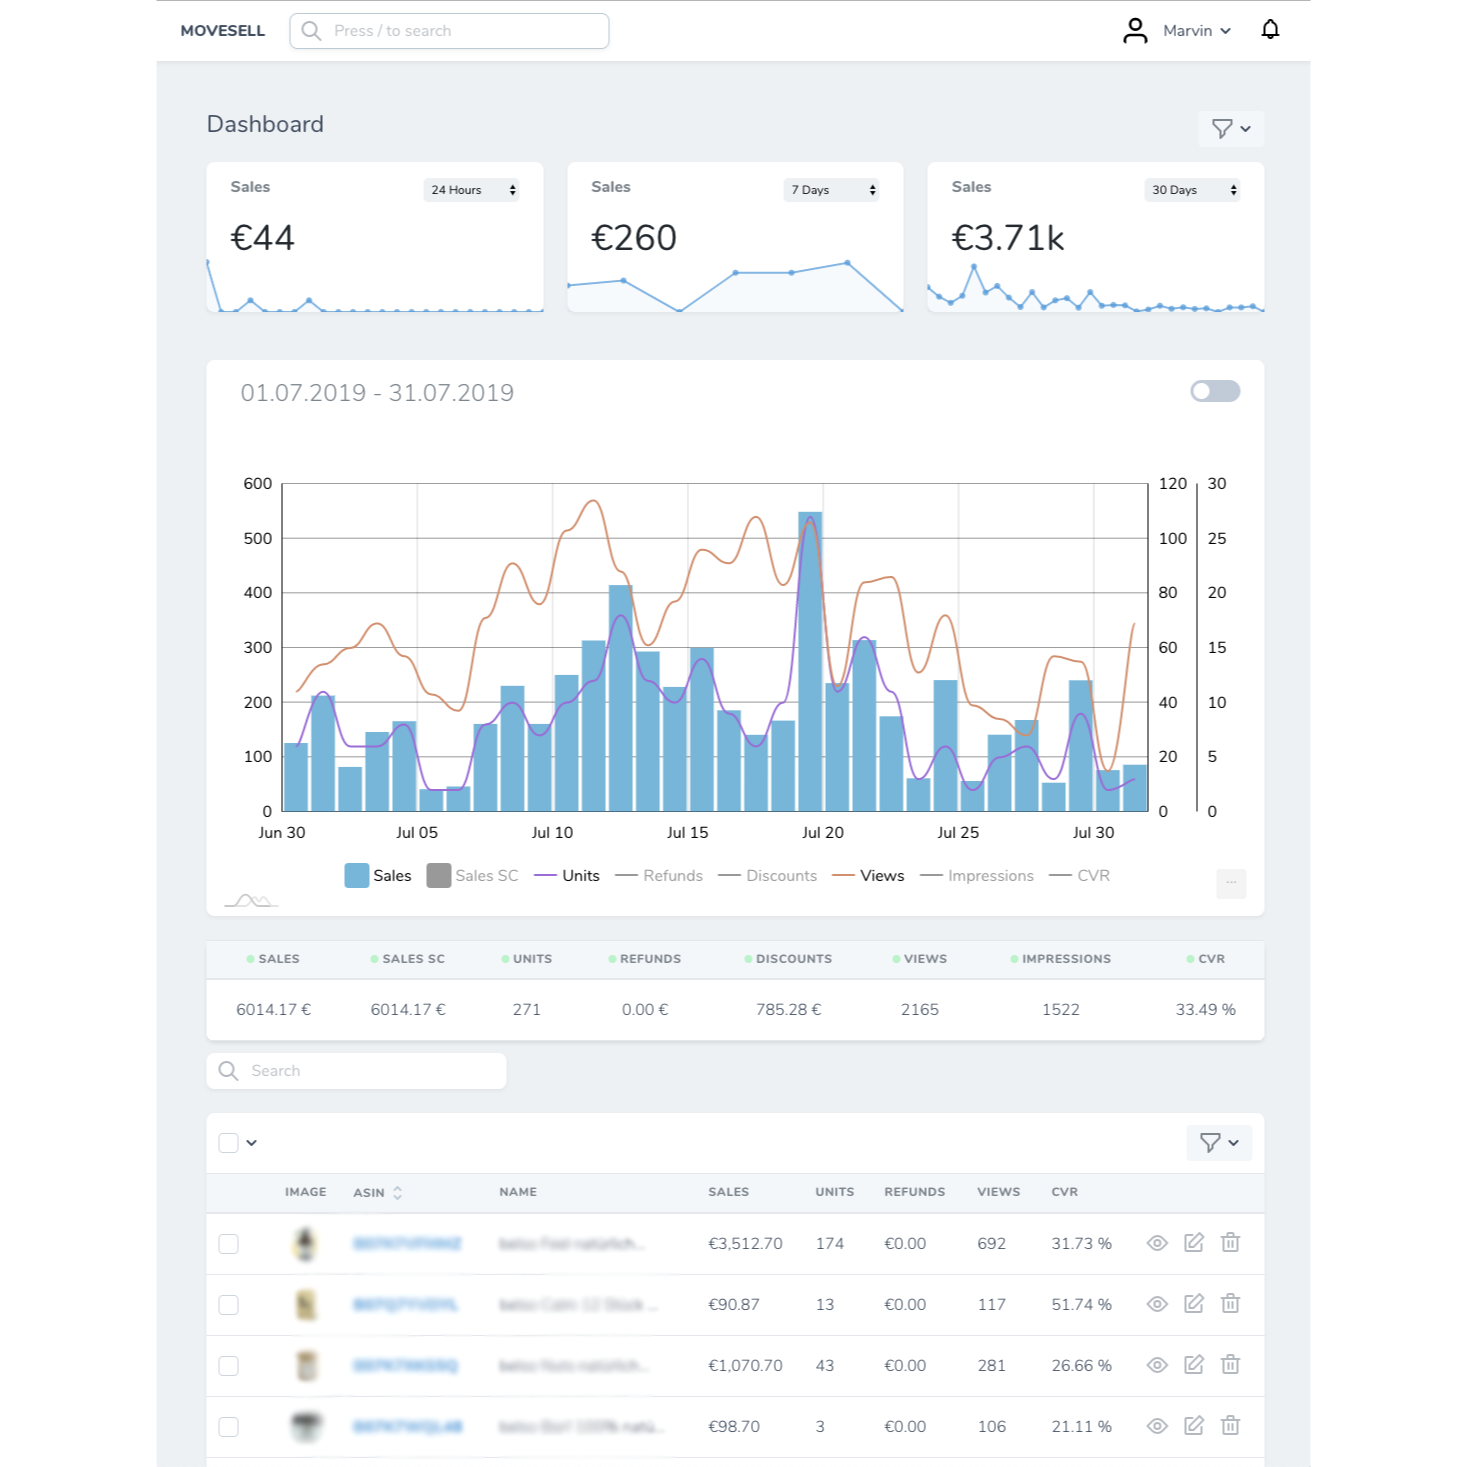The width and height of the screenshot is (1467, 1467).
Task: Delete the last product row via the trash icon
Action: click(1230, 1426)
